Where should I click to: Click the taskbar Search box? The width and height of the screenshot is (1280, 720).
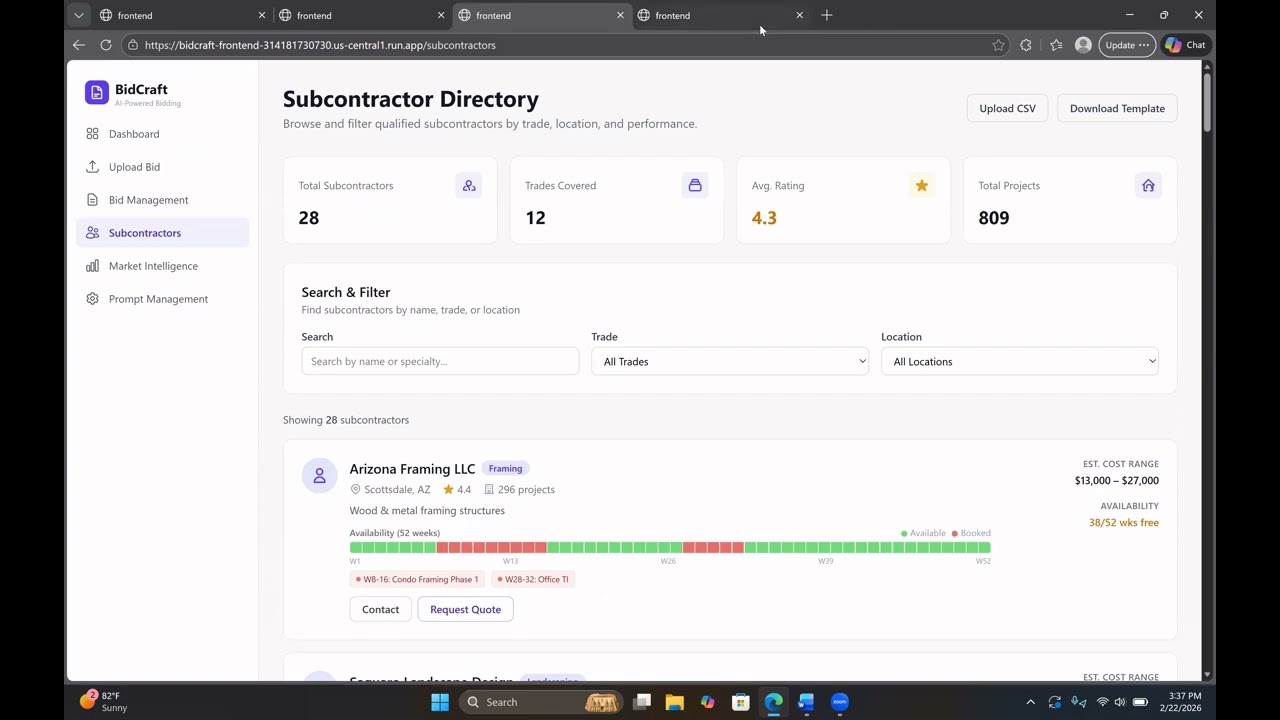(540, 702)
